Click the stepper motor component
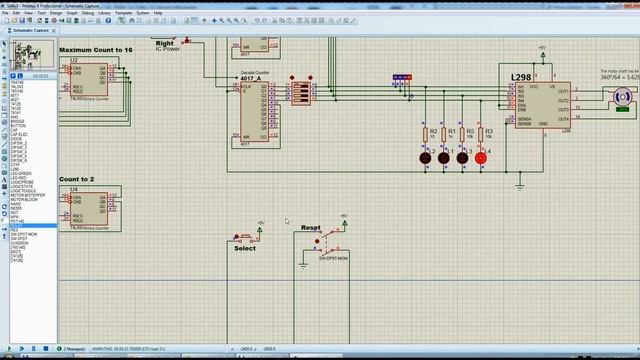Image resolution: width=640 pixels, height=360 pixels. (x=622, y=97)
